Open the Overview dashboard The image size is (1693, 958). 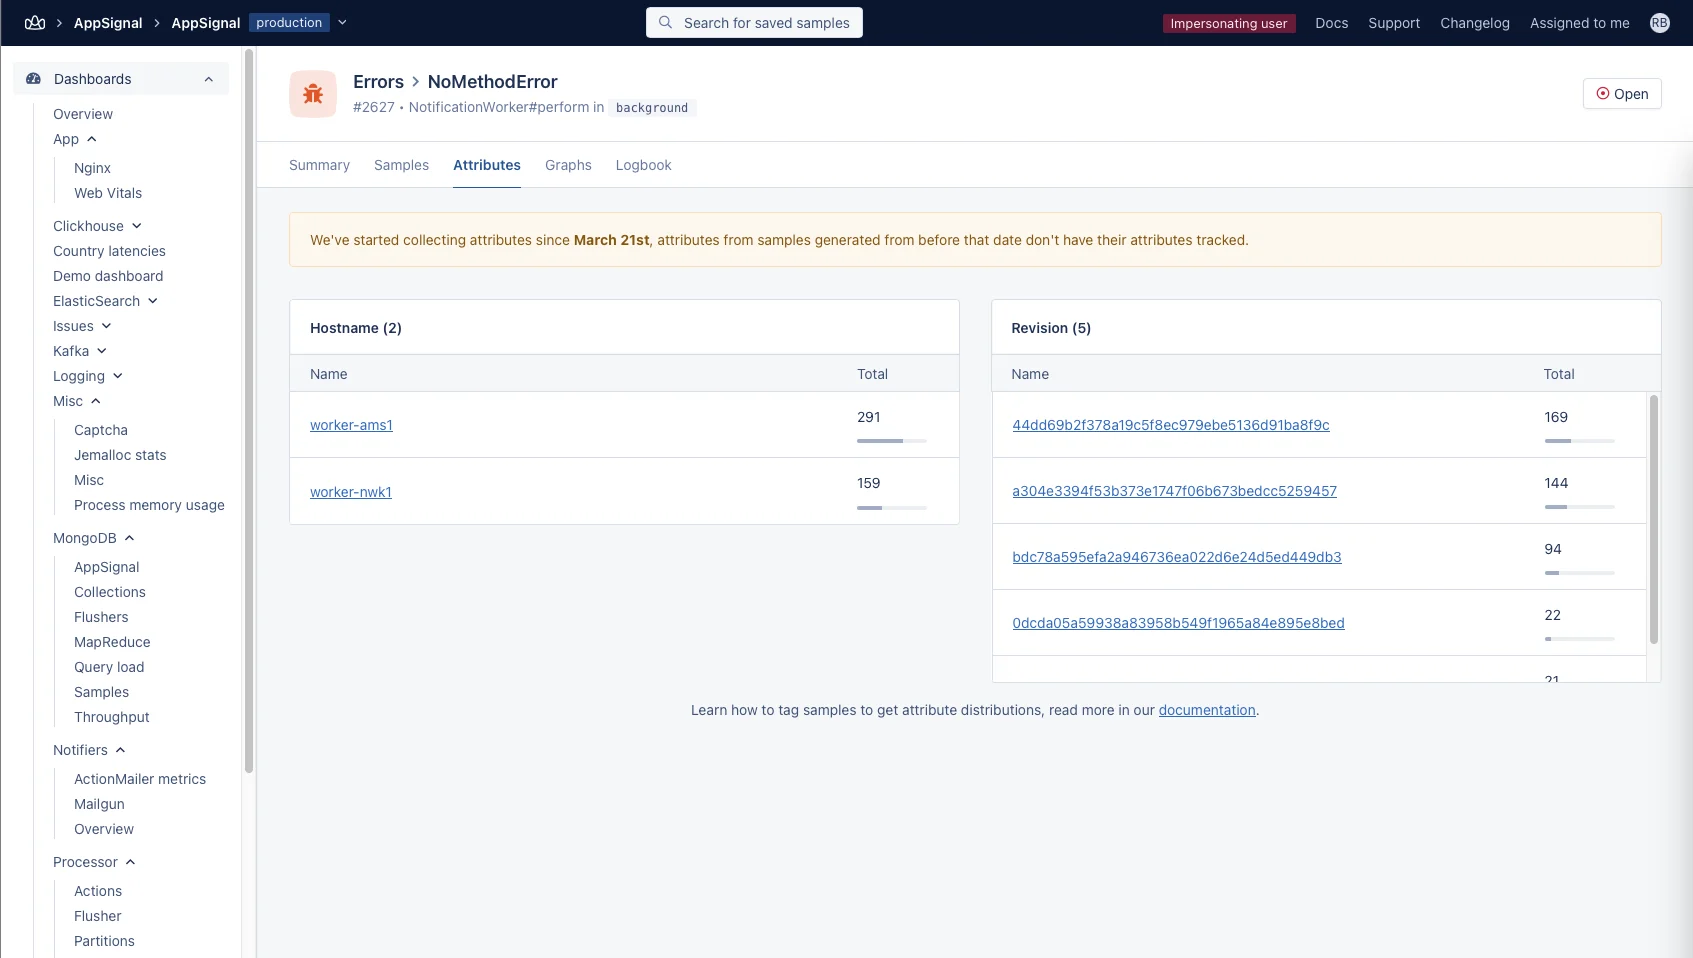(x=83, y=114)
